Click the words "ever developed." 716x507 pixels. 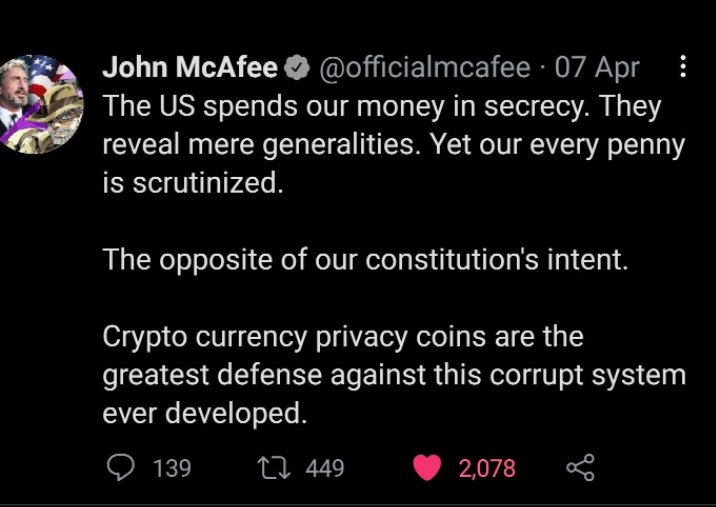pyautogui.click(x=201, y=413)
